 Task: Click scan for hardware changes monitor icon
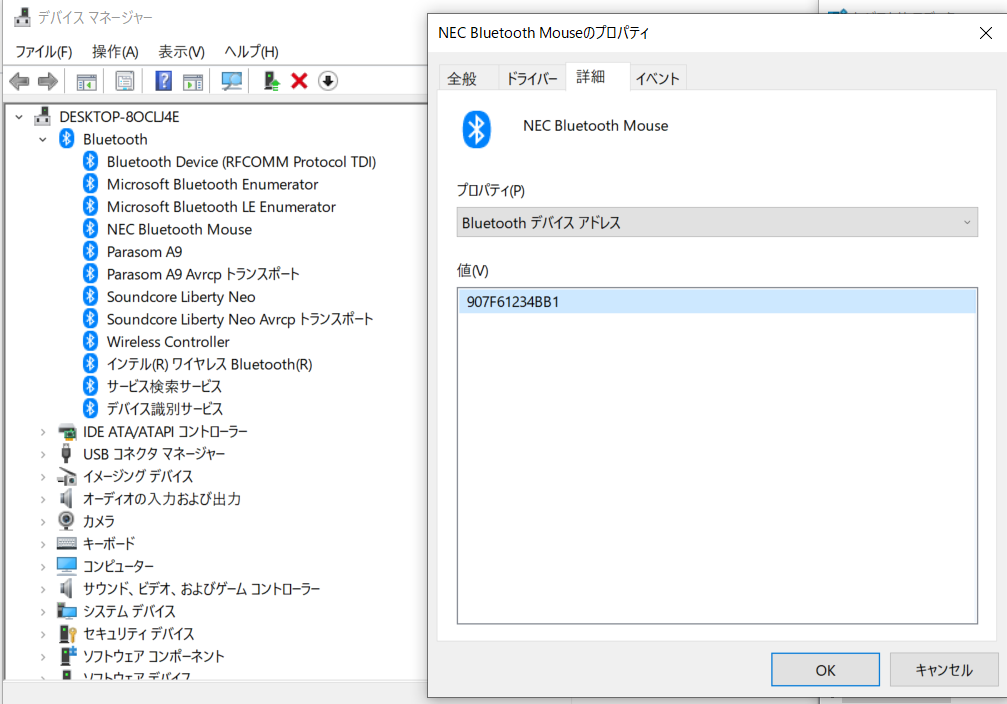(x=231, y=81)
